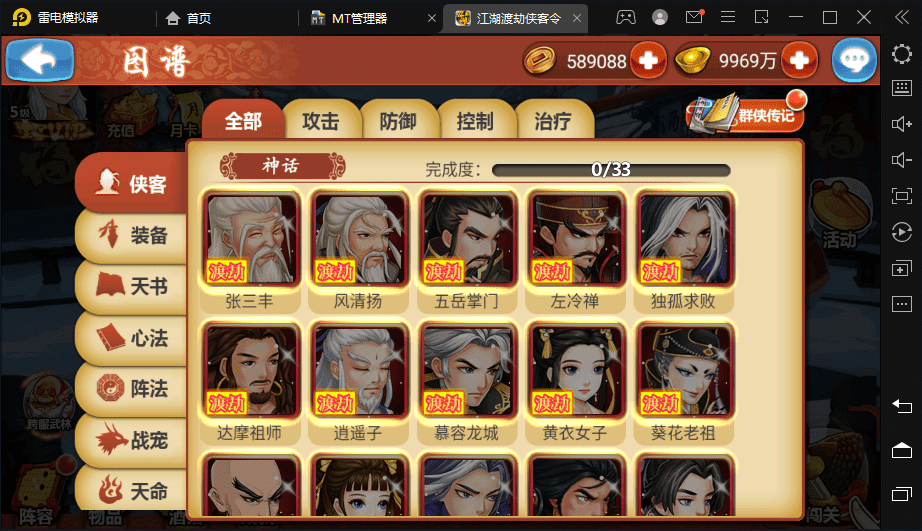Open emulator volume up icon
Viewport: 922px width, 531px height.
coord(901,124)
